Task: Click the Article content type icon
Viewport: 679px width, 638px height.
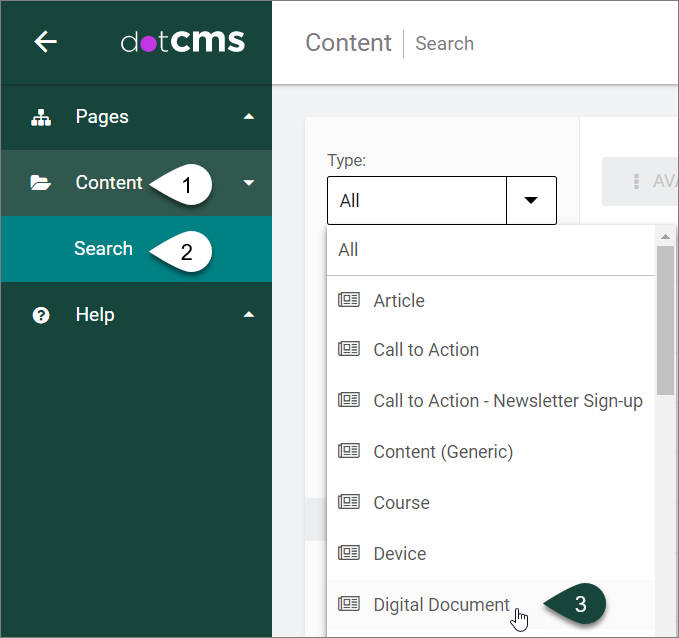Action: coord(349,300)
